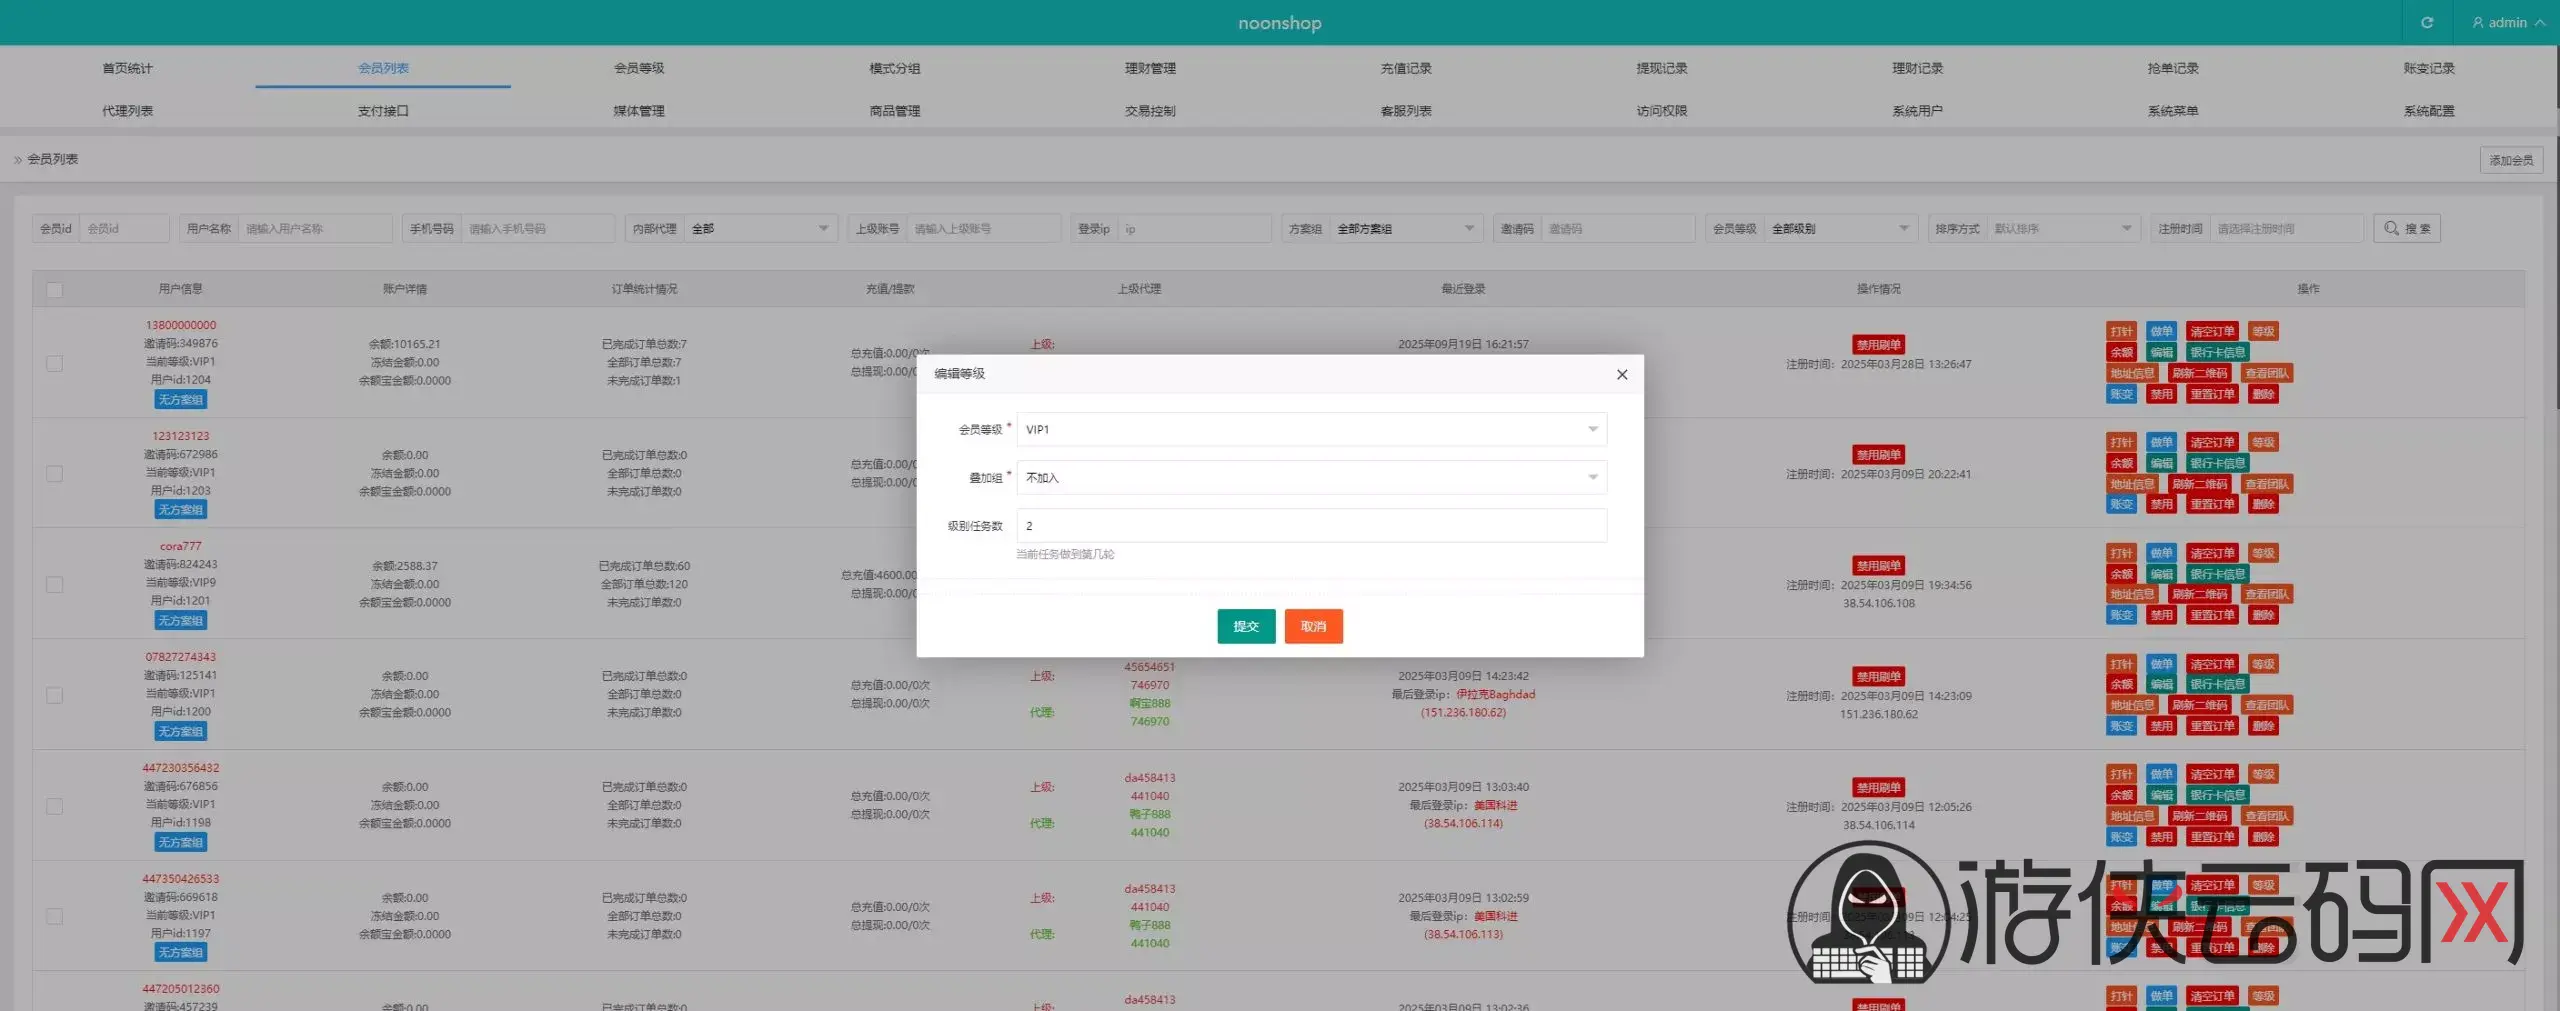Expand the 叠加组 不加入 dropdown
The height and width of the screenshot is (1011, 2560).
click(1312, 478)
